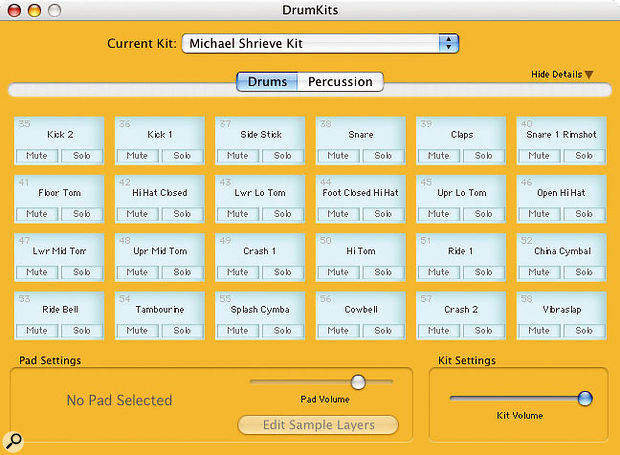Solo the Tambourine pad
Image resolution: width=620 pixels, height=455 pixels.
click(182, 330)
